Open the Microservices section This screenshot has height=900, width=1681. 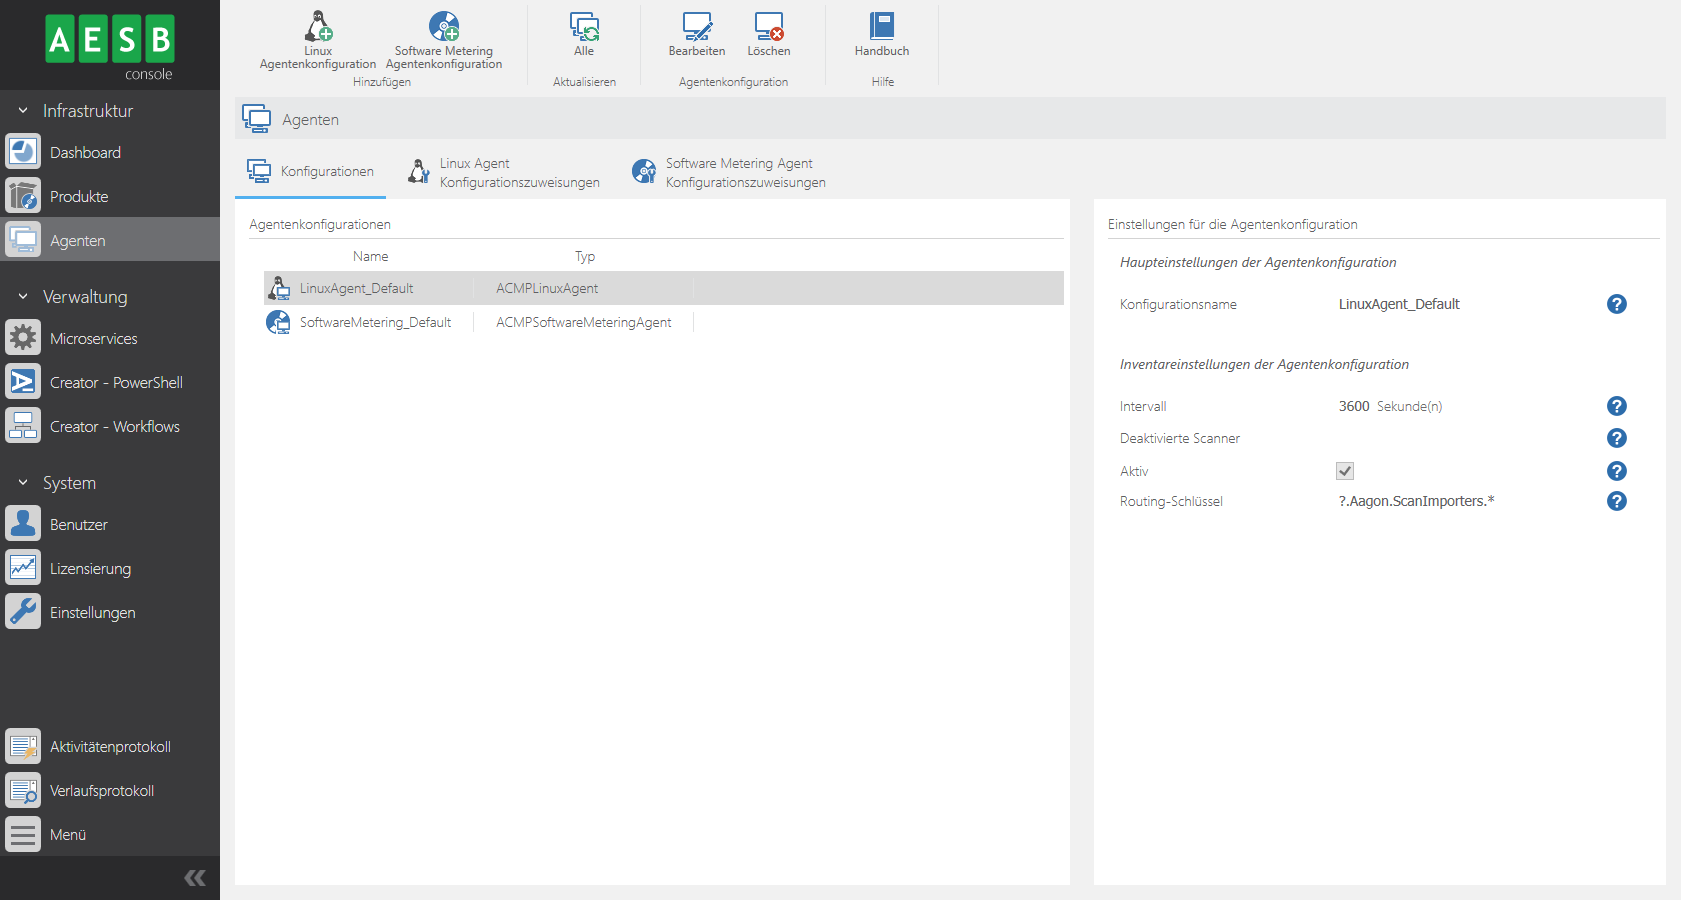click(x=94, y=338)
